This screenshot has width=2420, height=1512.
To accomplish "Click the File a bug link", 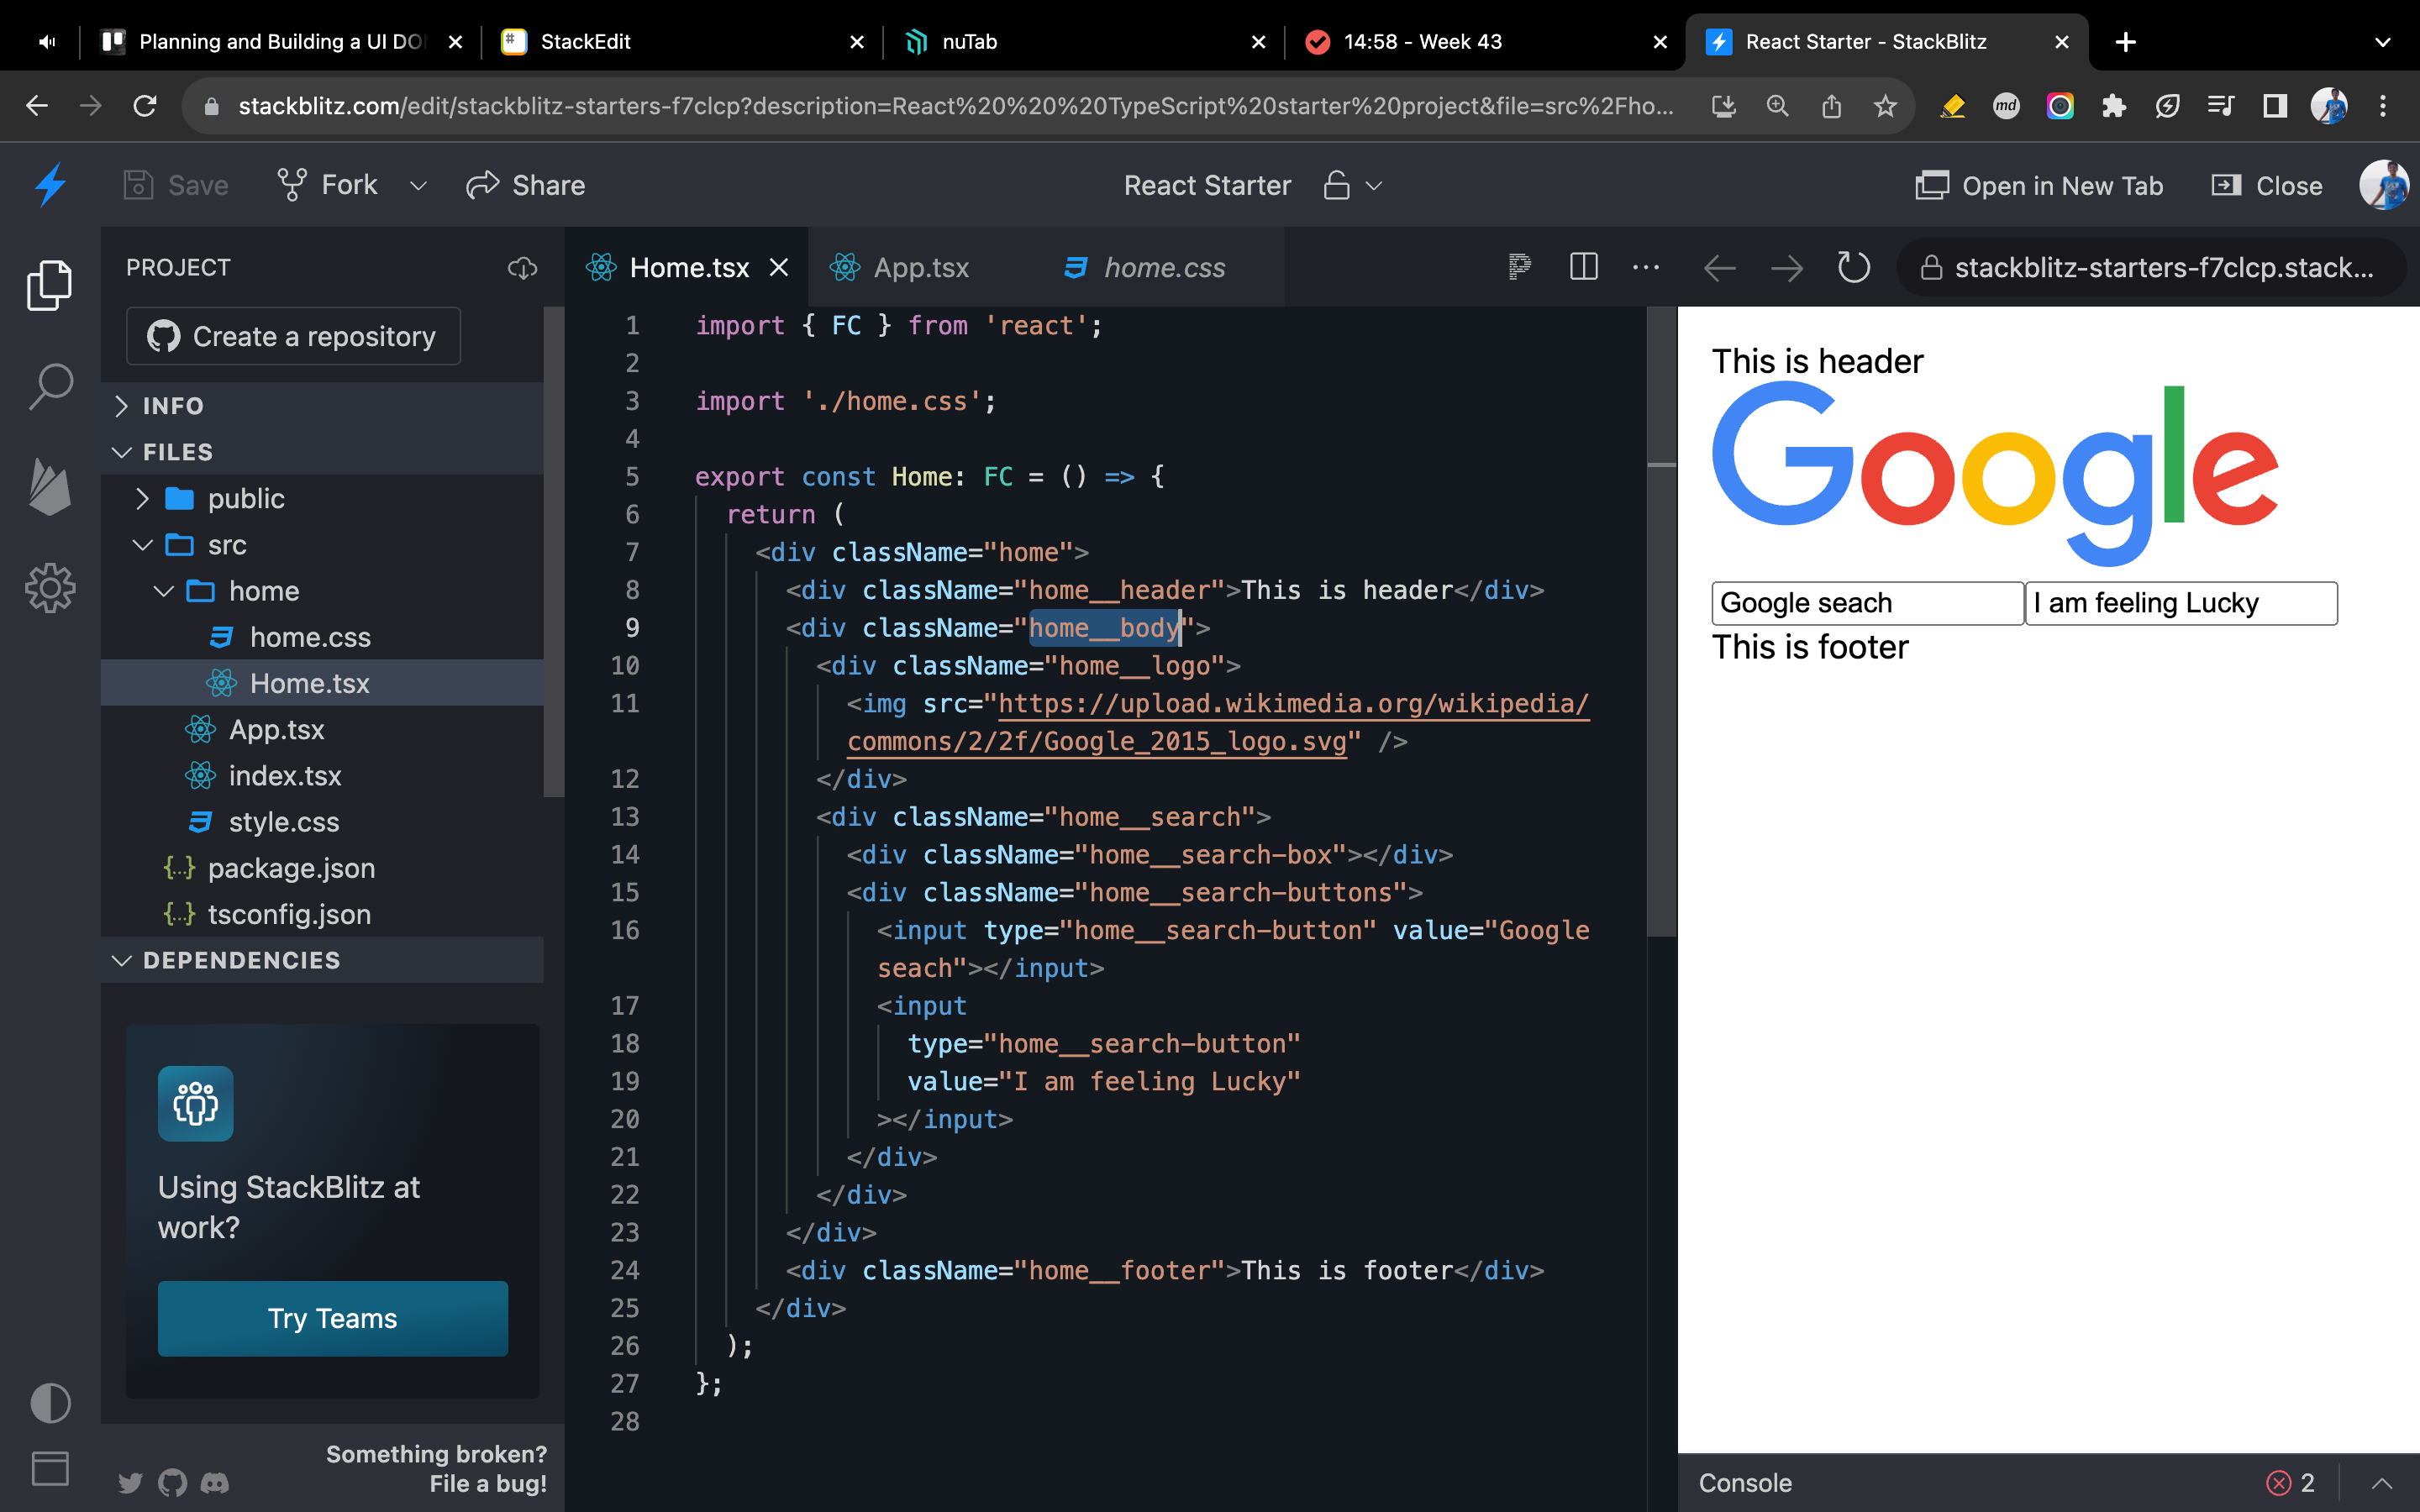I will 488,1483.
